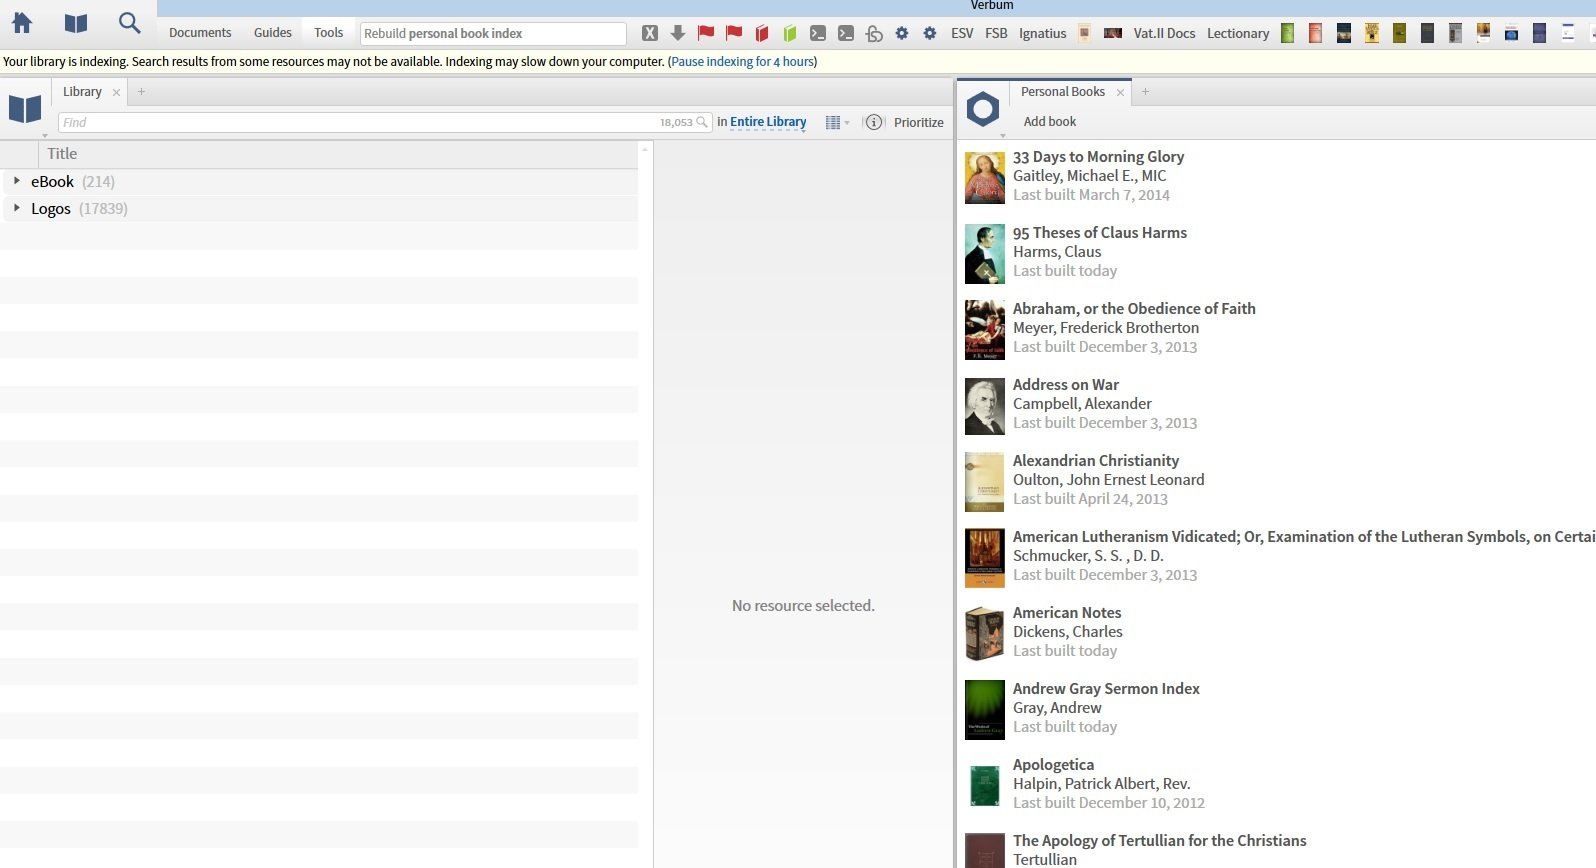Select the Library tab
Image resolution: width=1596 pixels, height=868 pixels.
point(82,91)
